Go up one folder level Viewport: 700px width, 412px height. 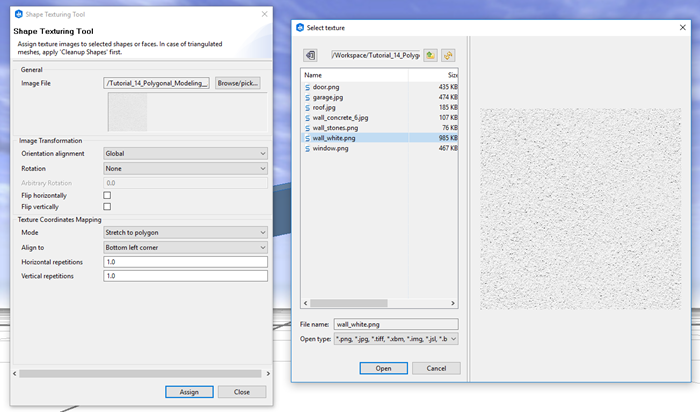(430, 54)
